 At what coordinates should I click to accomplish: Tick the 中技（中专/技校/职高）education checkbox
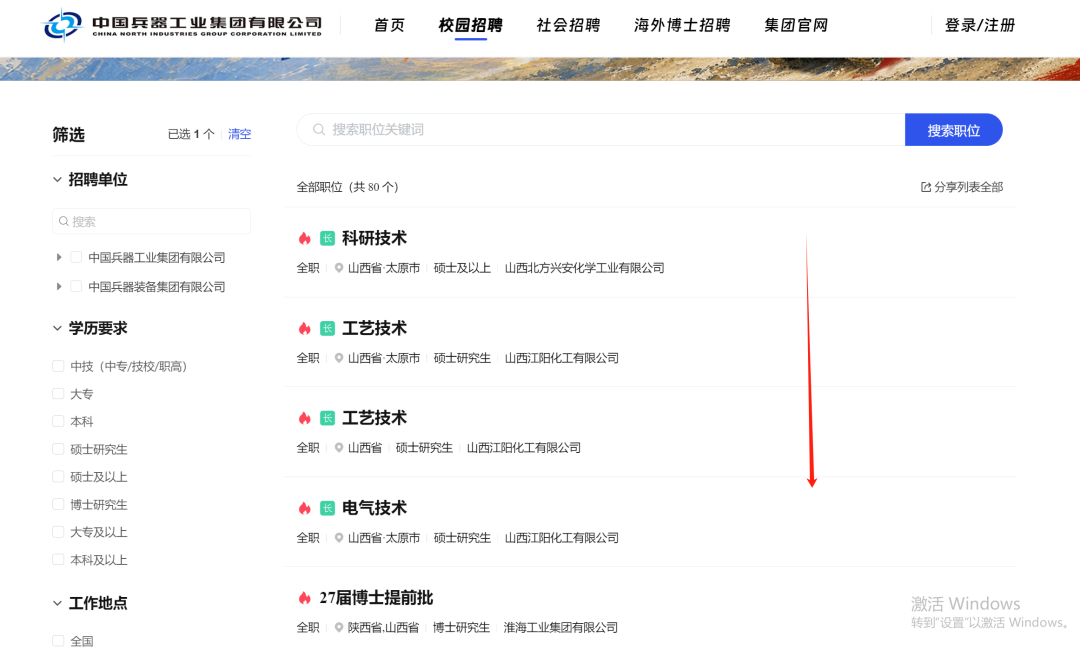point(58,366)
